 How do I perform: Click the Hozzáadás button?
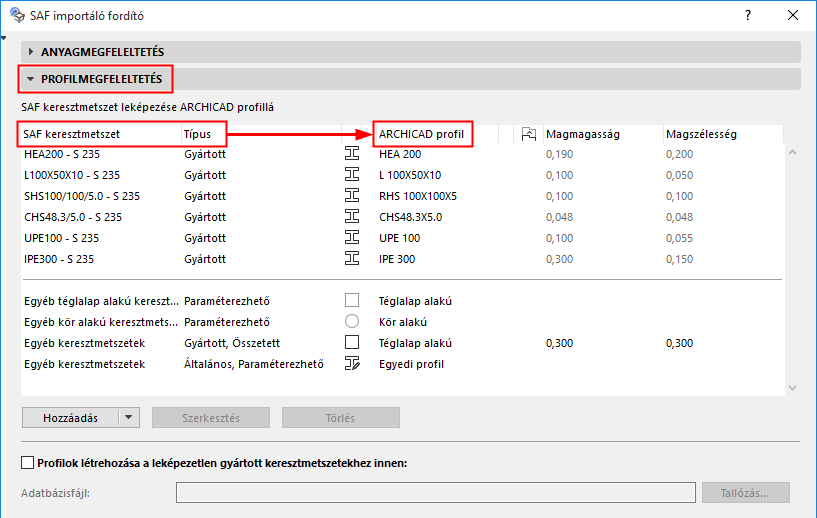[70, 418]
